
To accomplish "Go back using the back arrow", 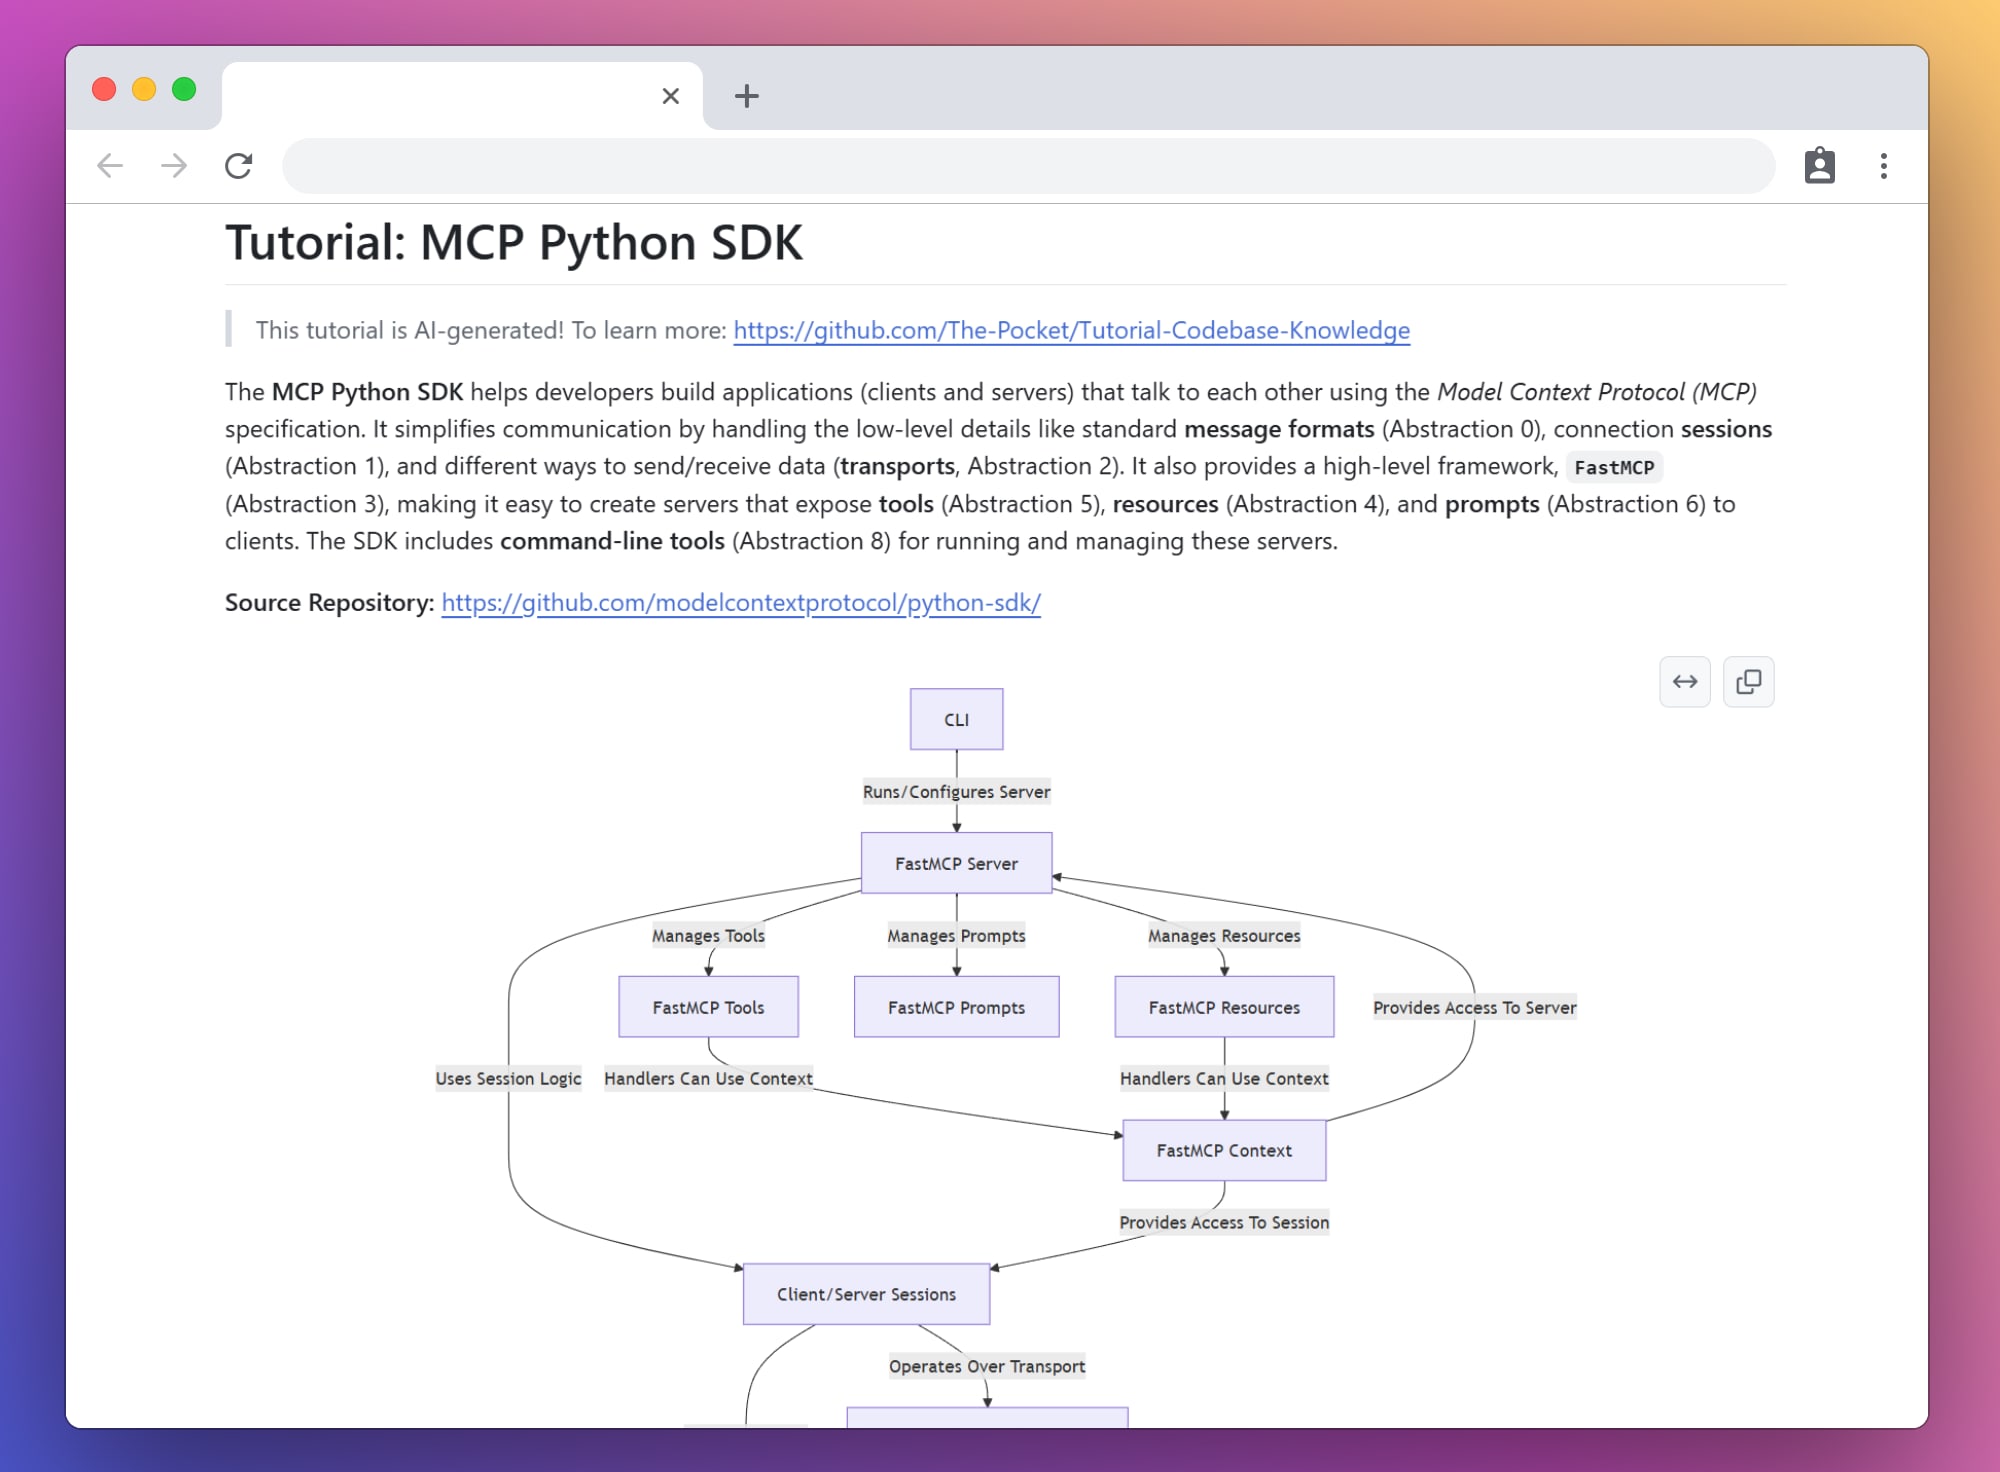I will coord(110,166).
